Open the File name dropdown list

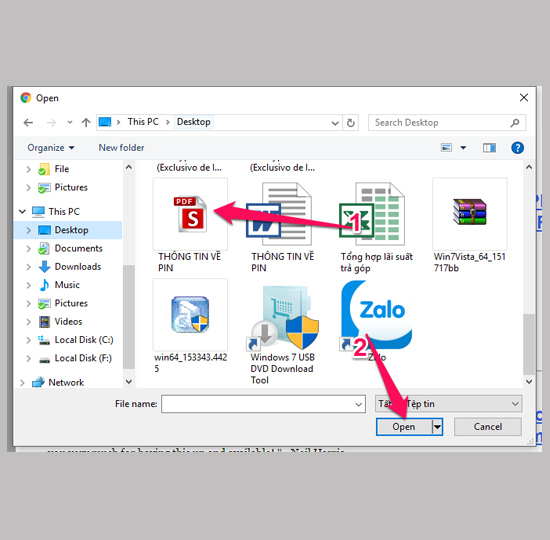358,404
